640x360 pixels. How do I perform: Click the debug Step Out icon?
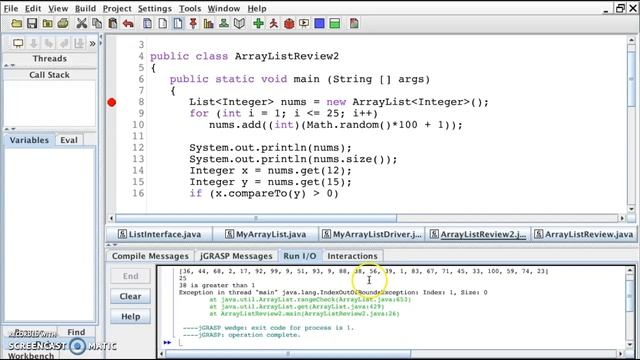click(x=64, y=43)
